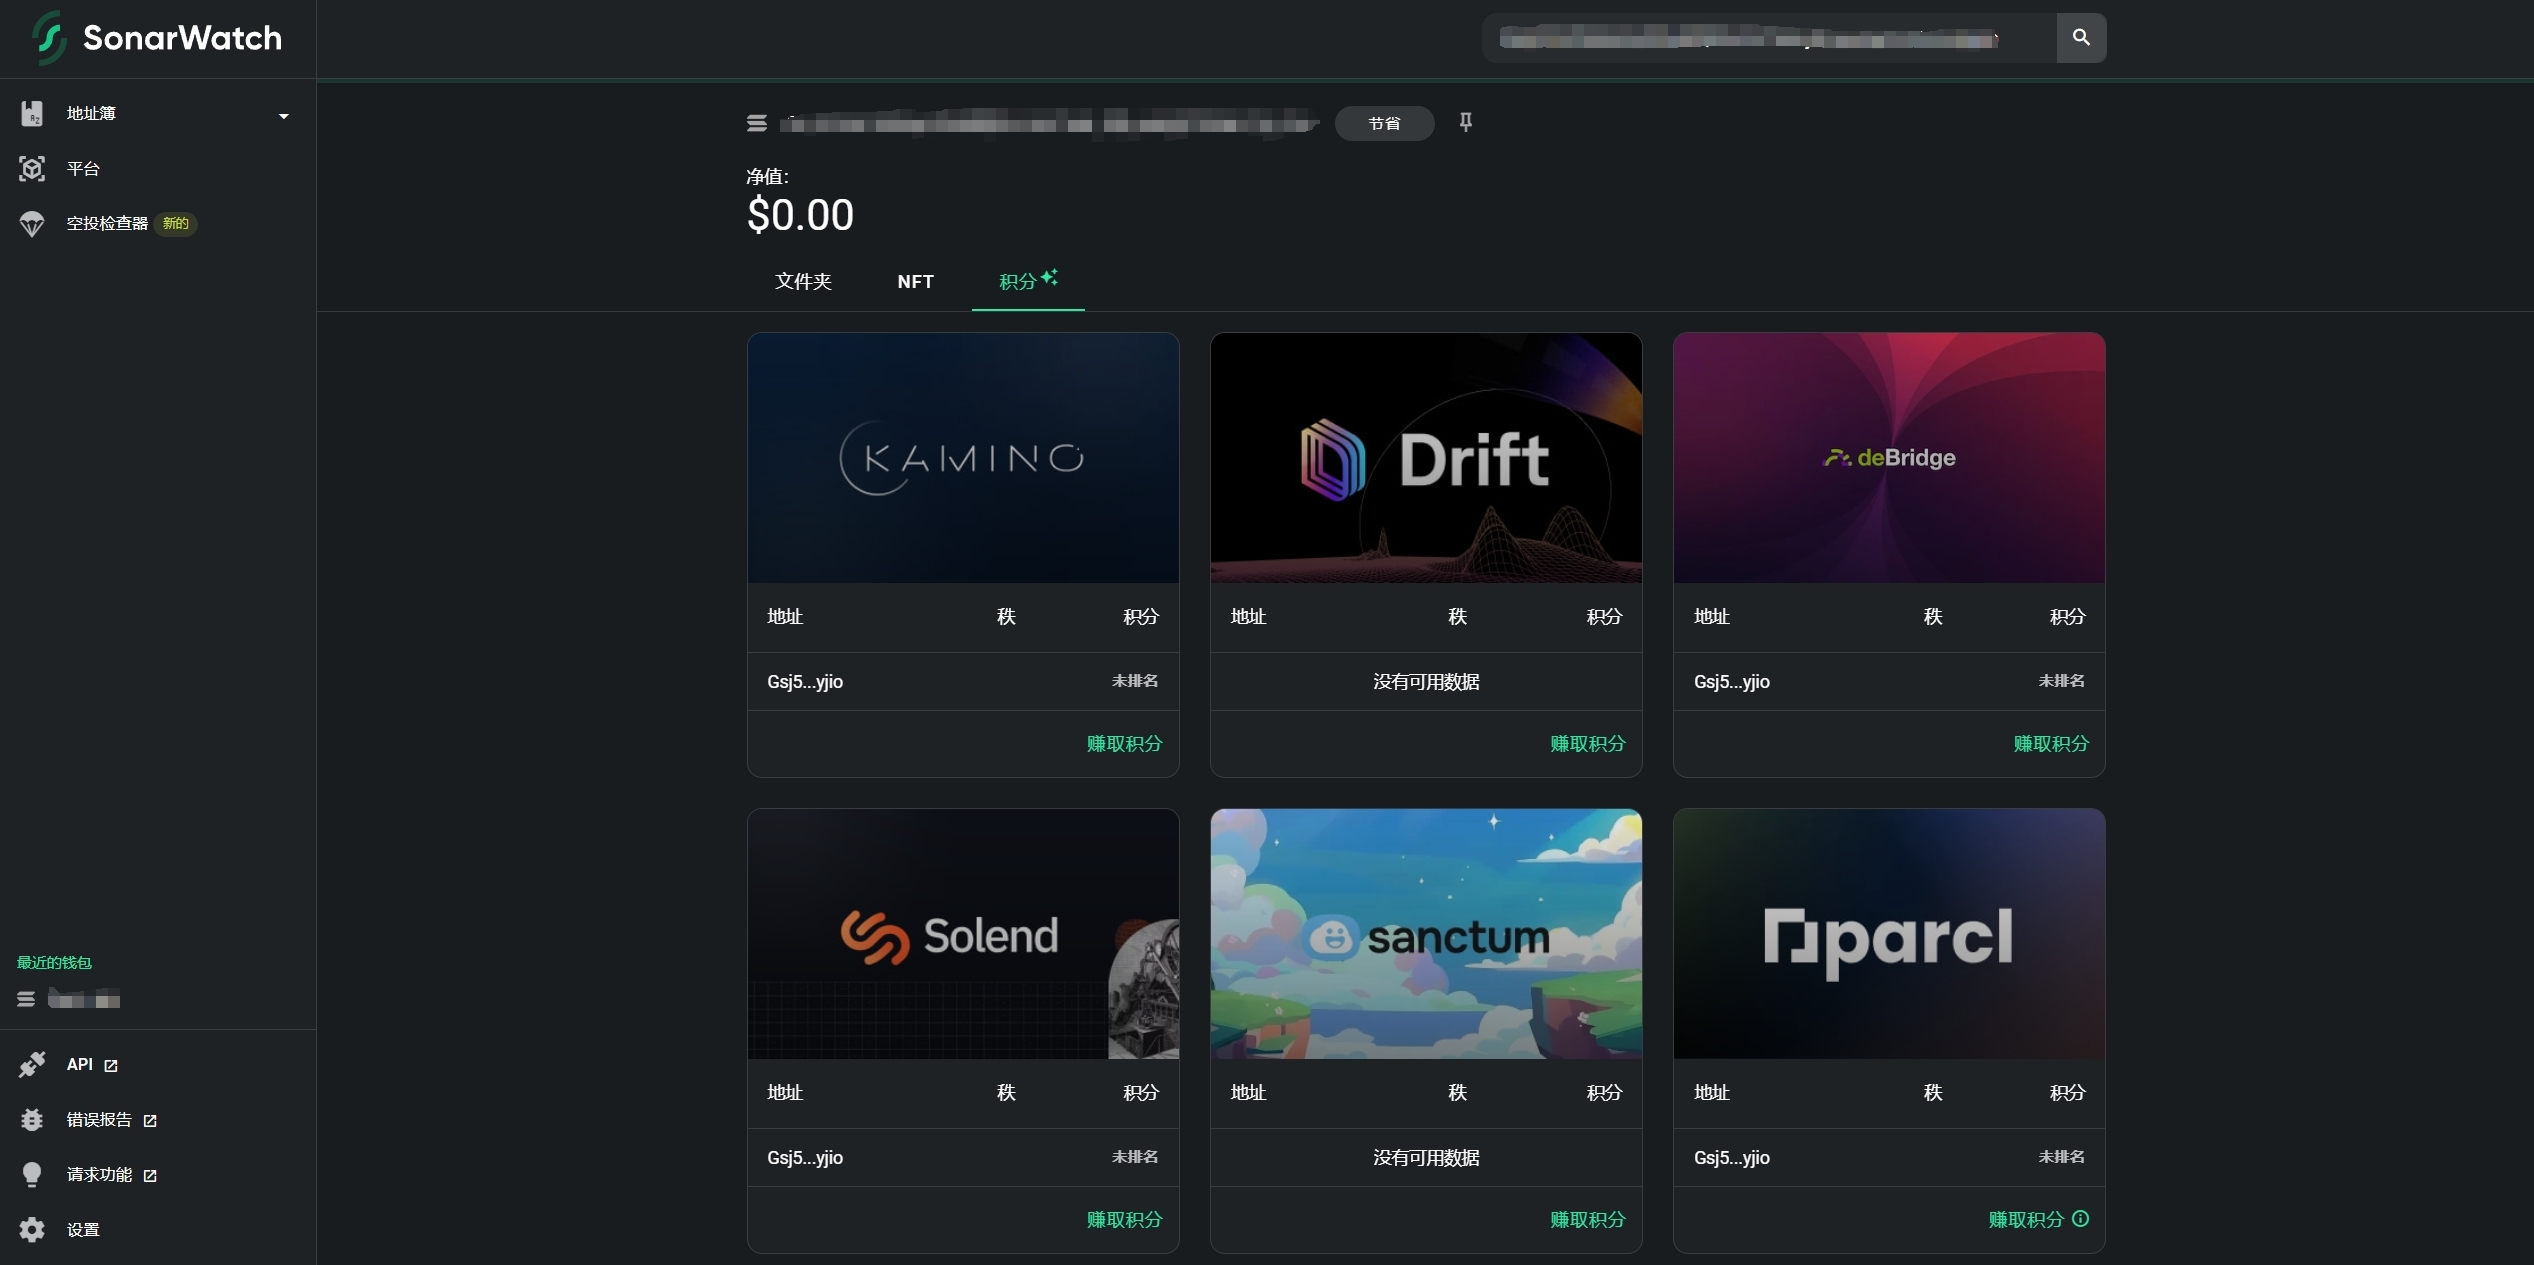Switch to the NFT tab

tap(915, 281)
